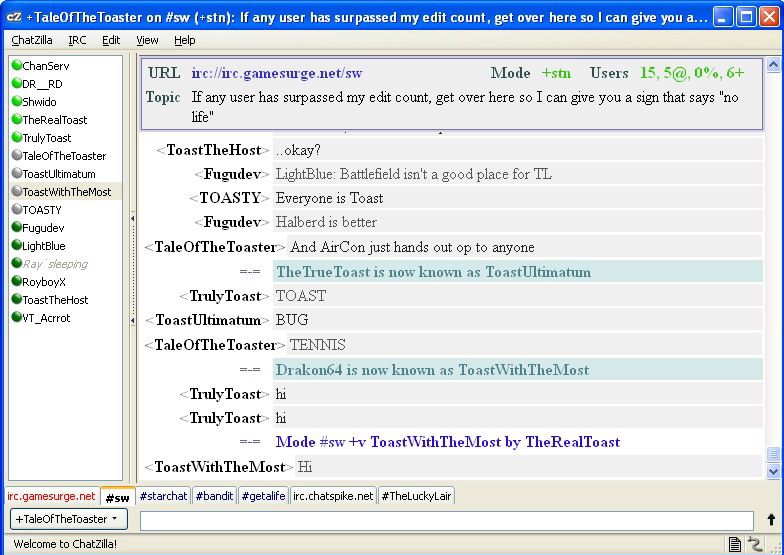This screenshot has width=784, height=555.
Task: Click the ChatZilla cZ icon in title bar
Action: pyautogui.click(x=14, y=17)
